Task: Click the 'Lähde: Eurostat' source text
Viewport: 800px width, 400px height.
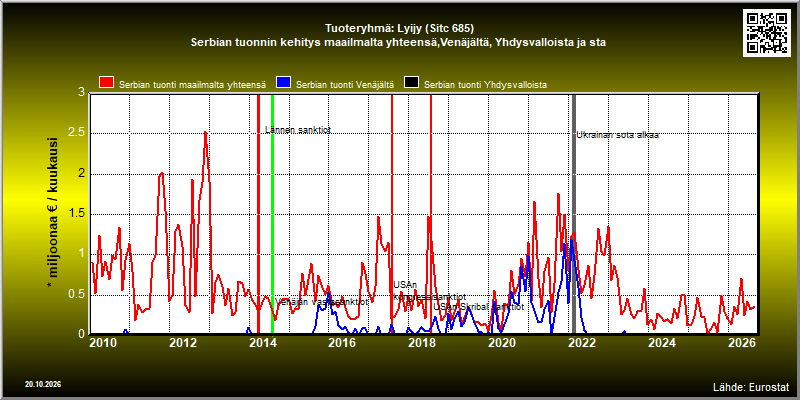Action: point(751,386)
